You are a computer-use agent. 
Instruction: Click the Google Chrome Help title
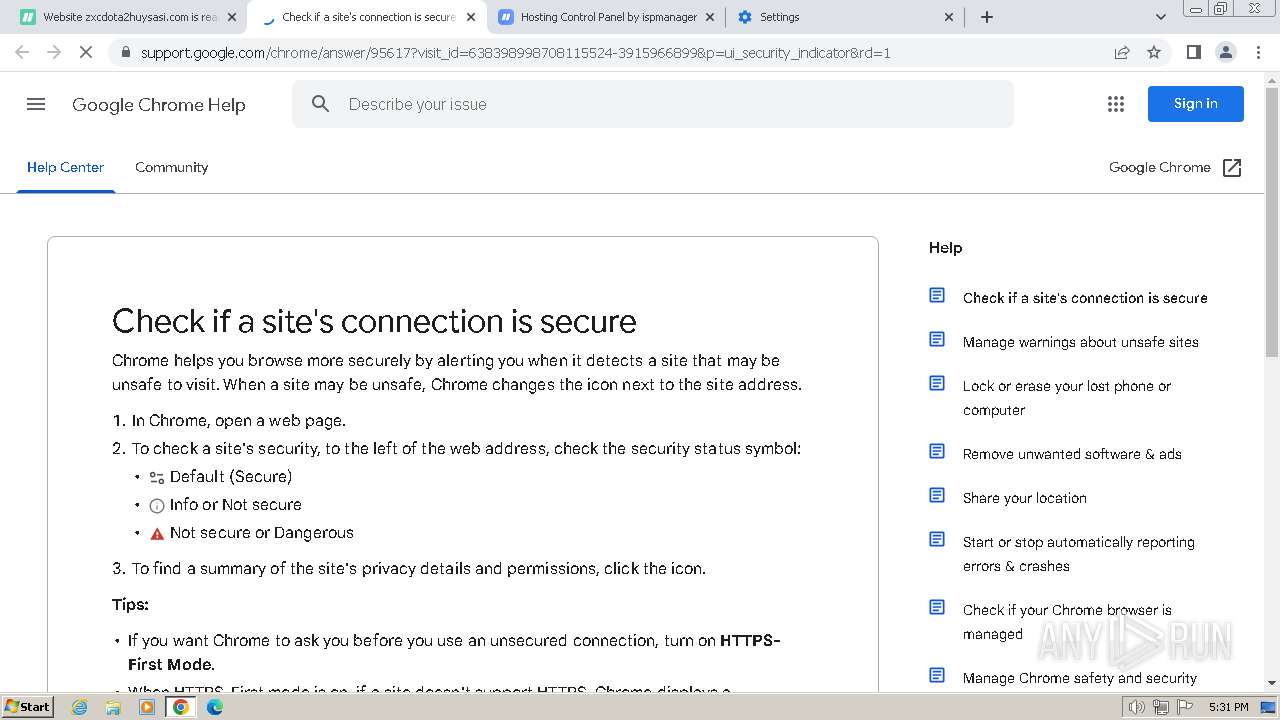(x=159, y=105)
